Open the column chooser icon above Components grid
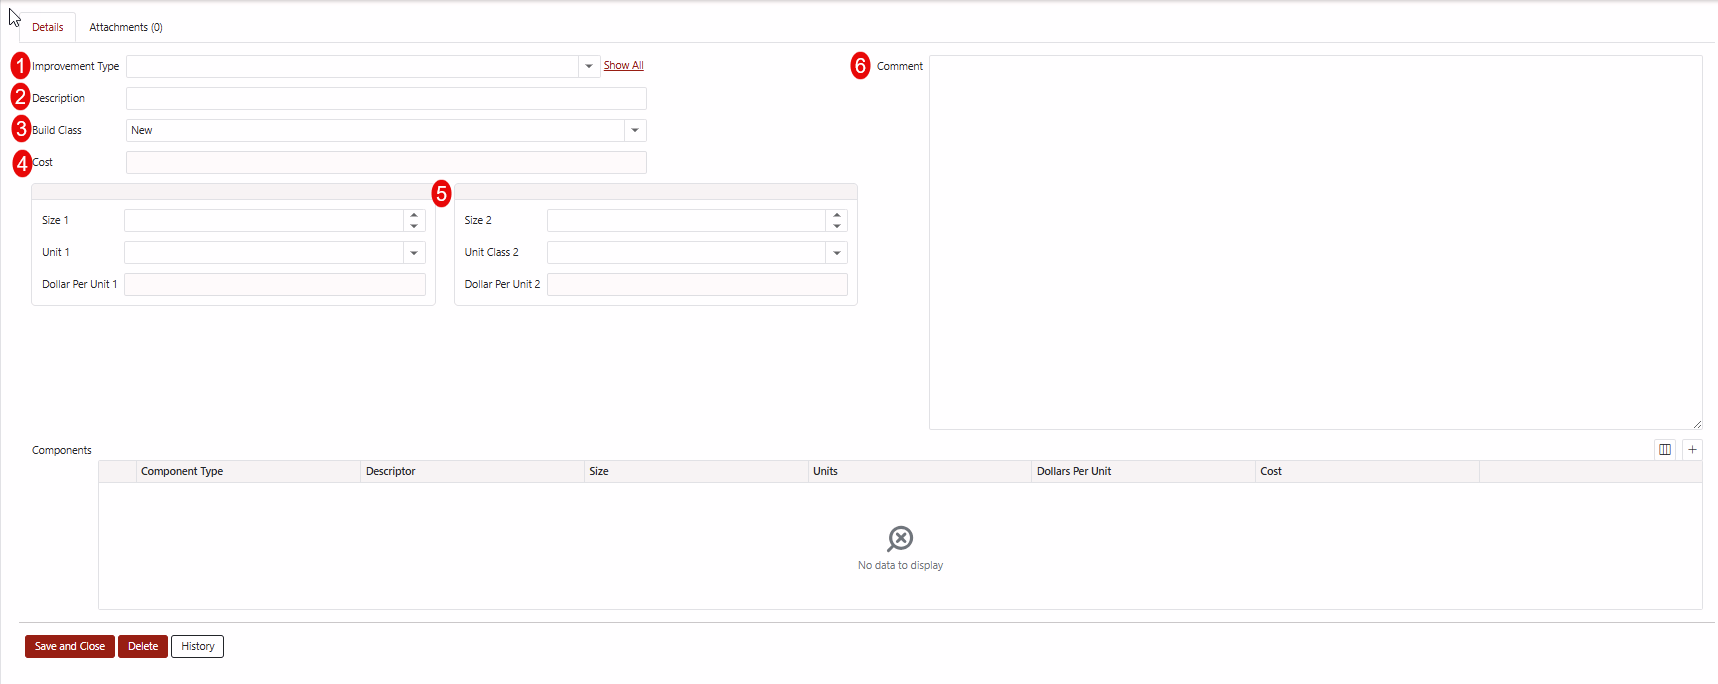The image size is (1718, 684). pos(1665,450)
